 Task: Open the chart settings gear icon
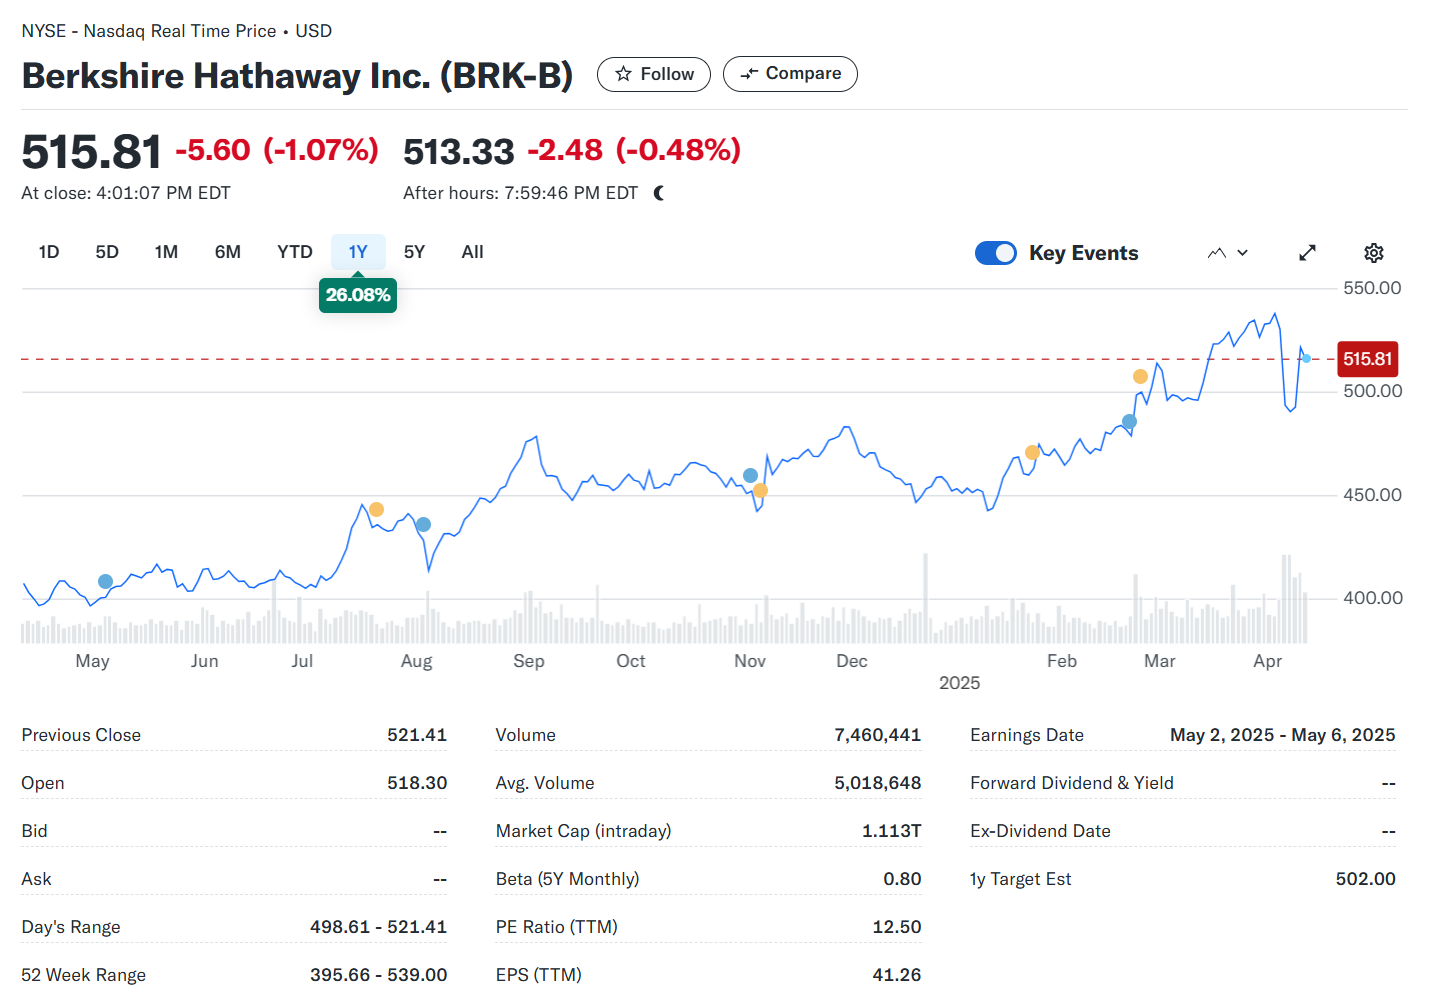pos(1374,253)
